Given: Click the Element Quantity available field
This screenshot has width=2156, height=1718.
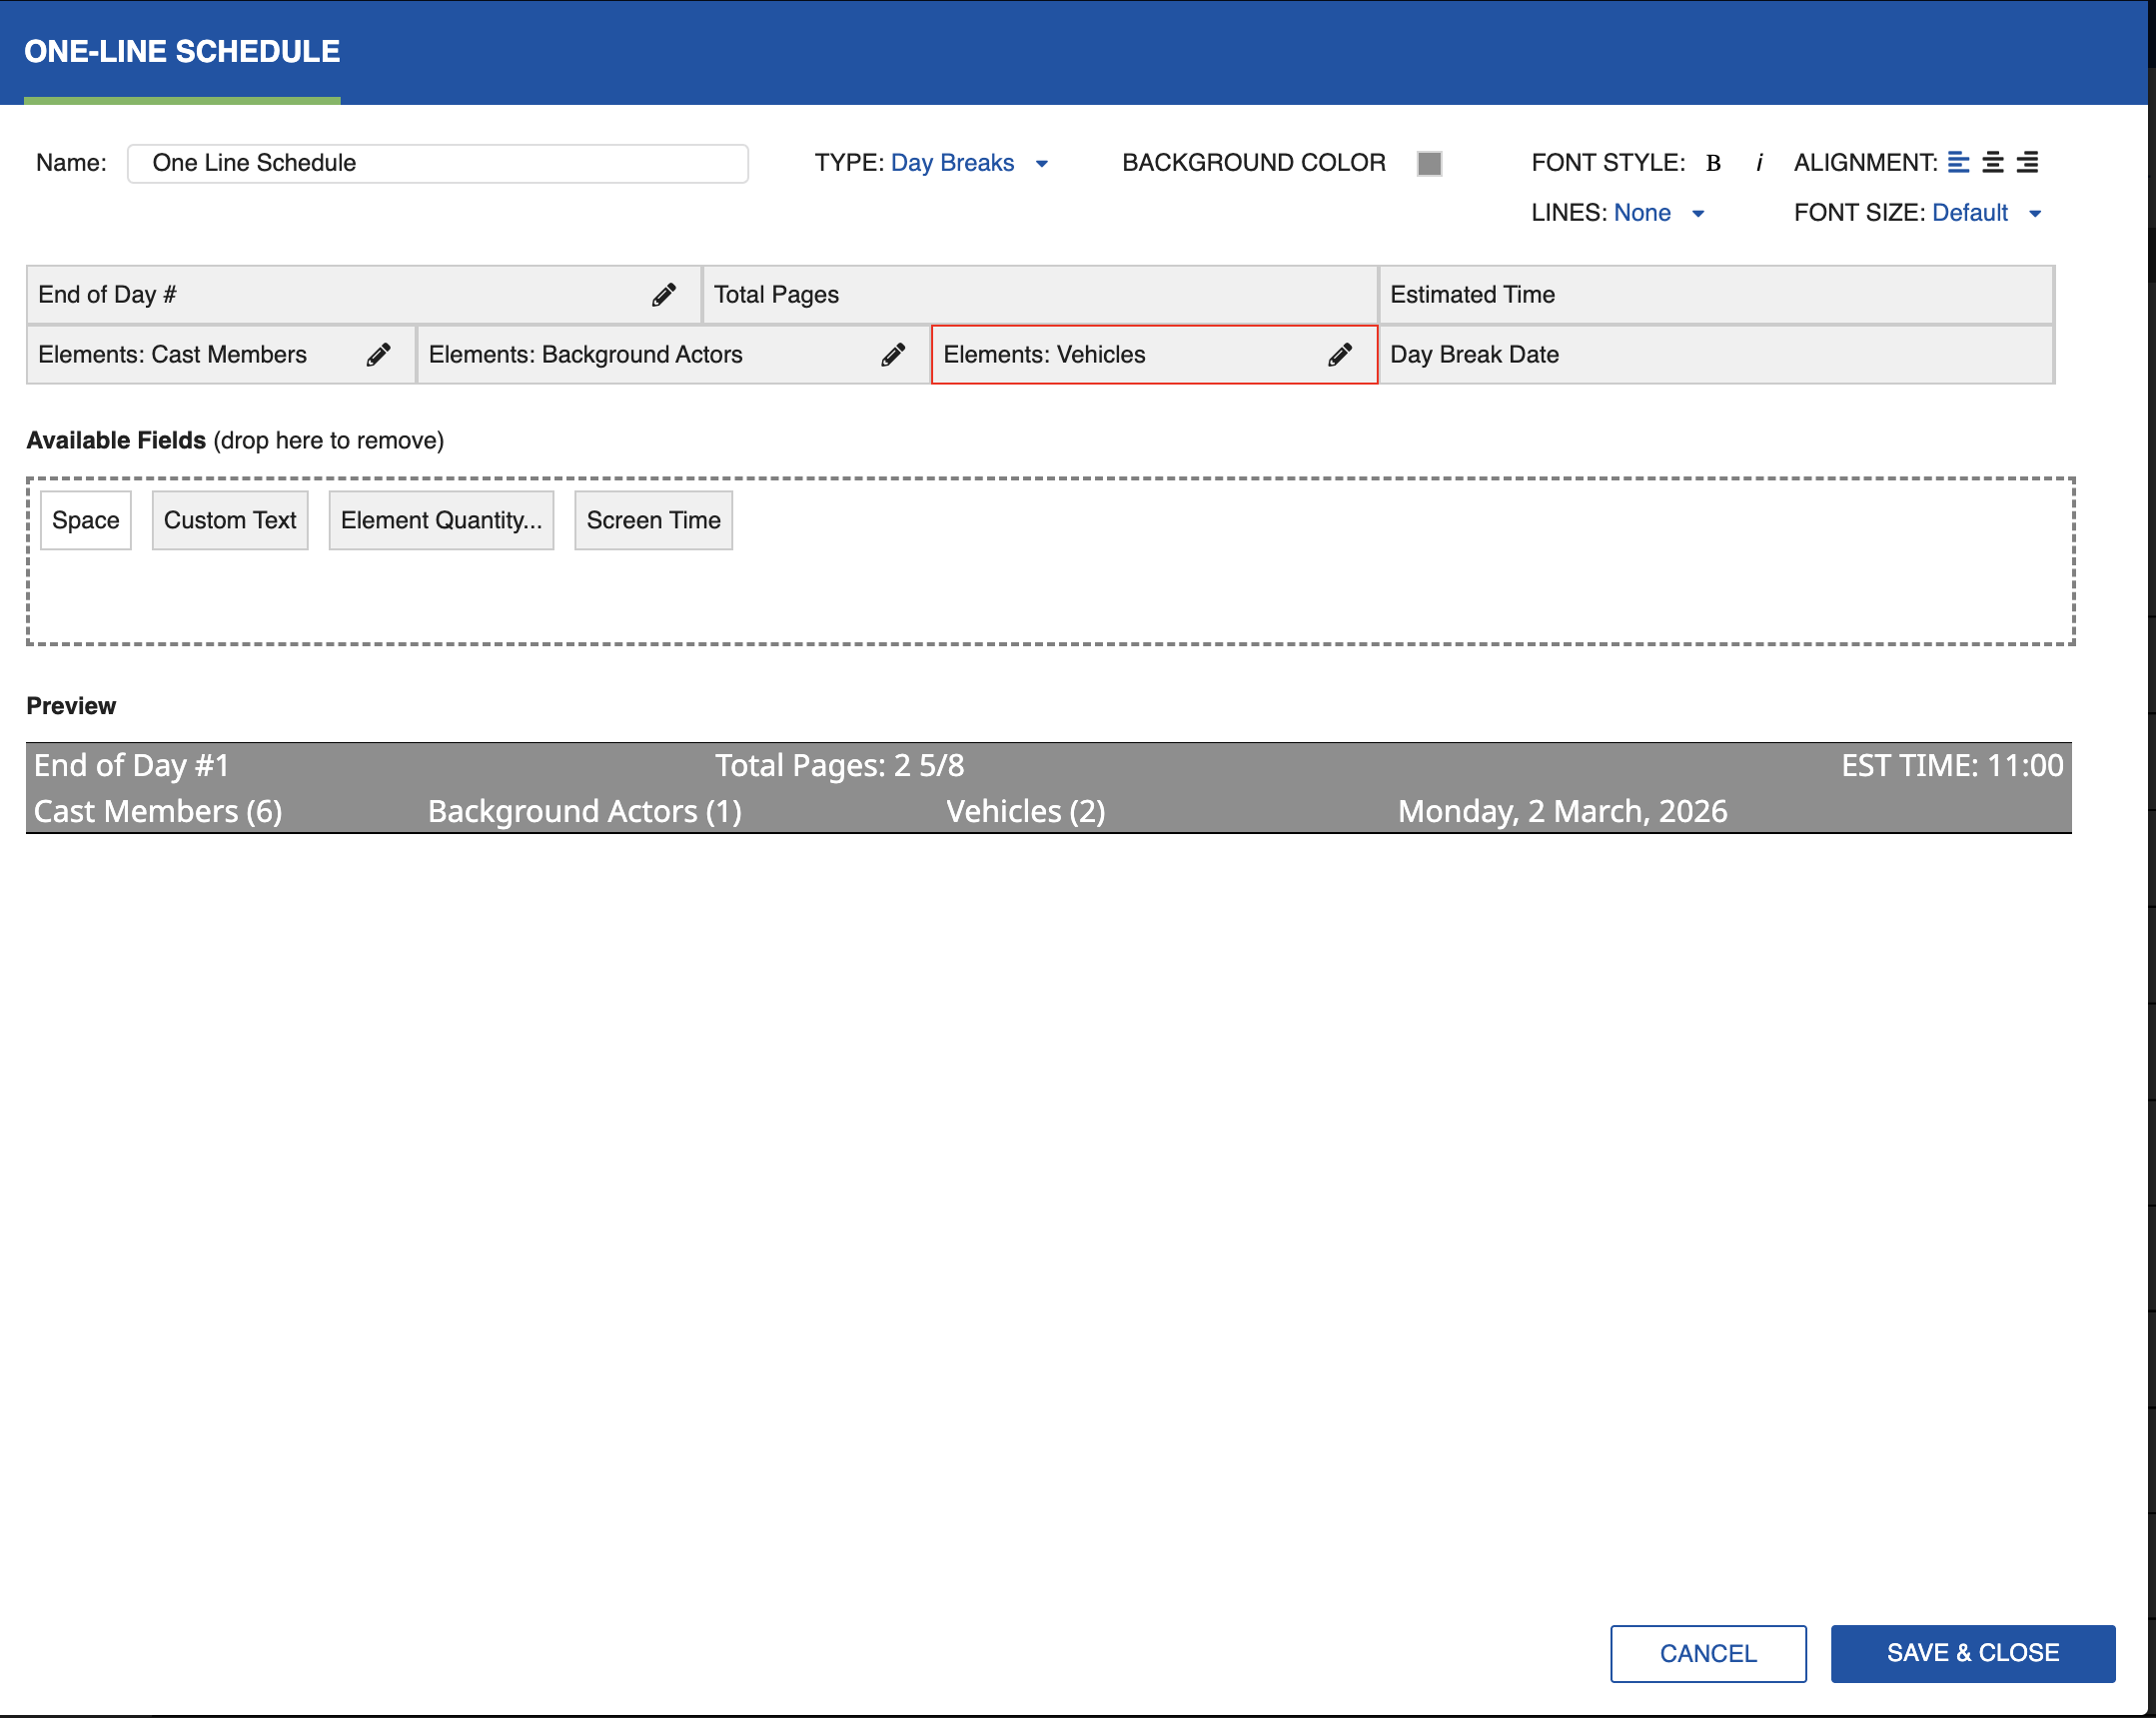Looking at the screenshot, I should coord(441,520).
